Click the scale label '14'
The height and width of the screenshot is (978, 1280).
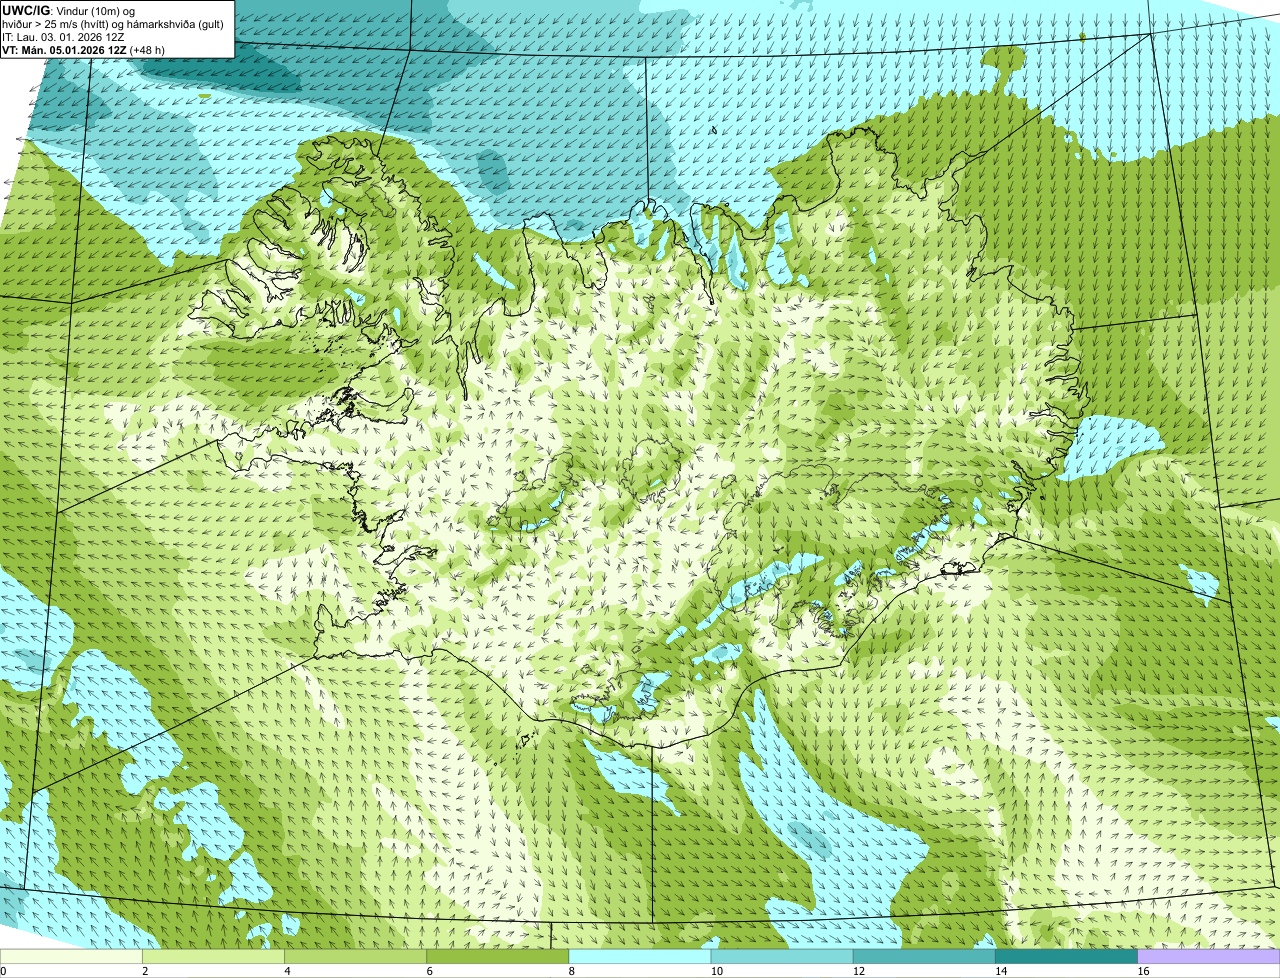point(1001,971)
